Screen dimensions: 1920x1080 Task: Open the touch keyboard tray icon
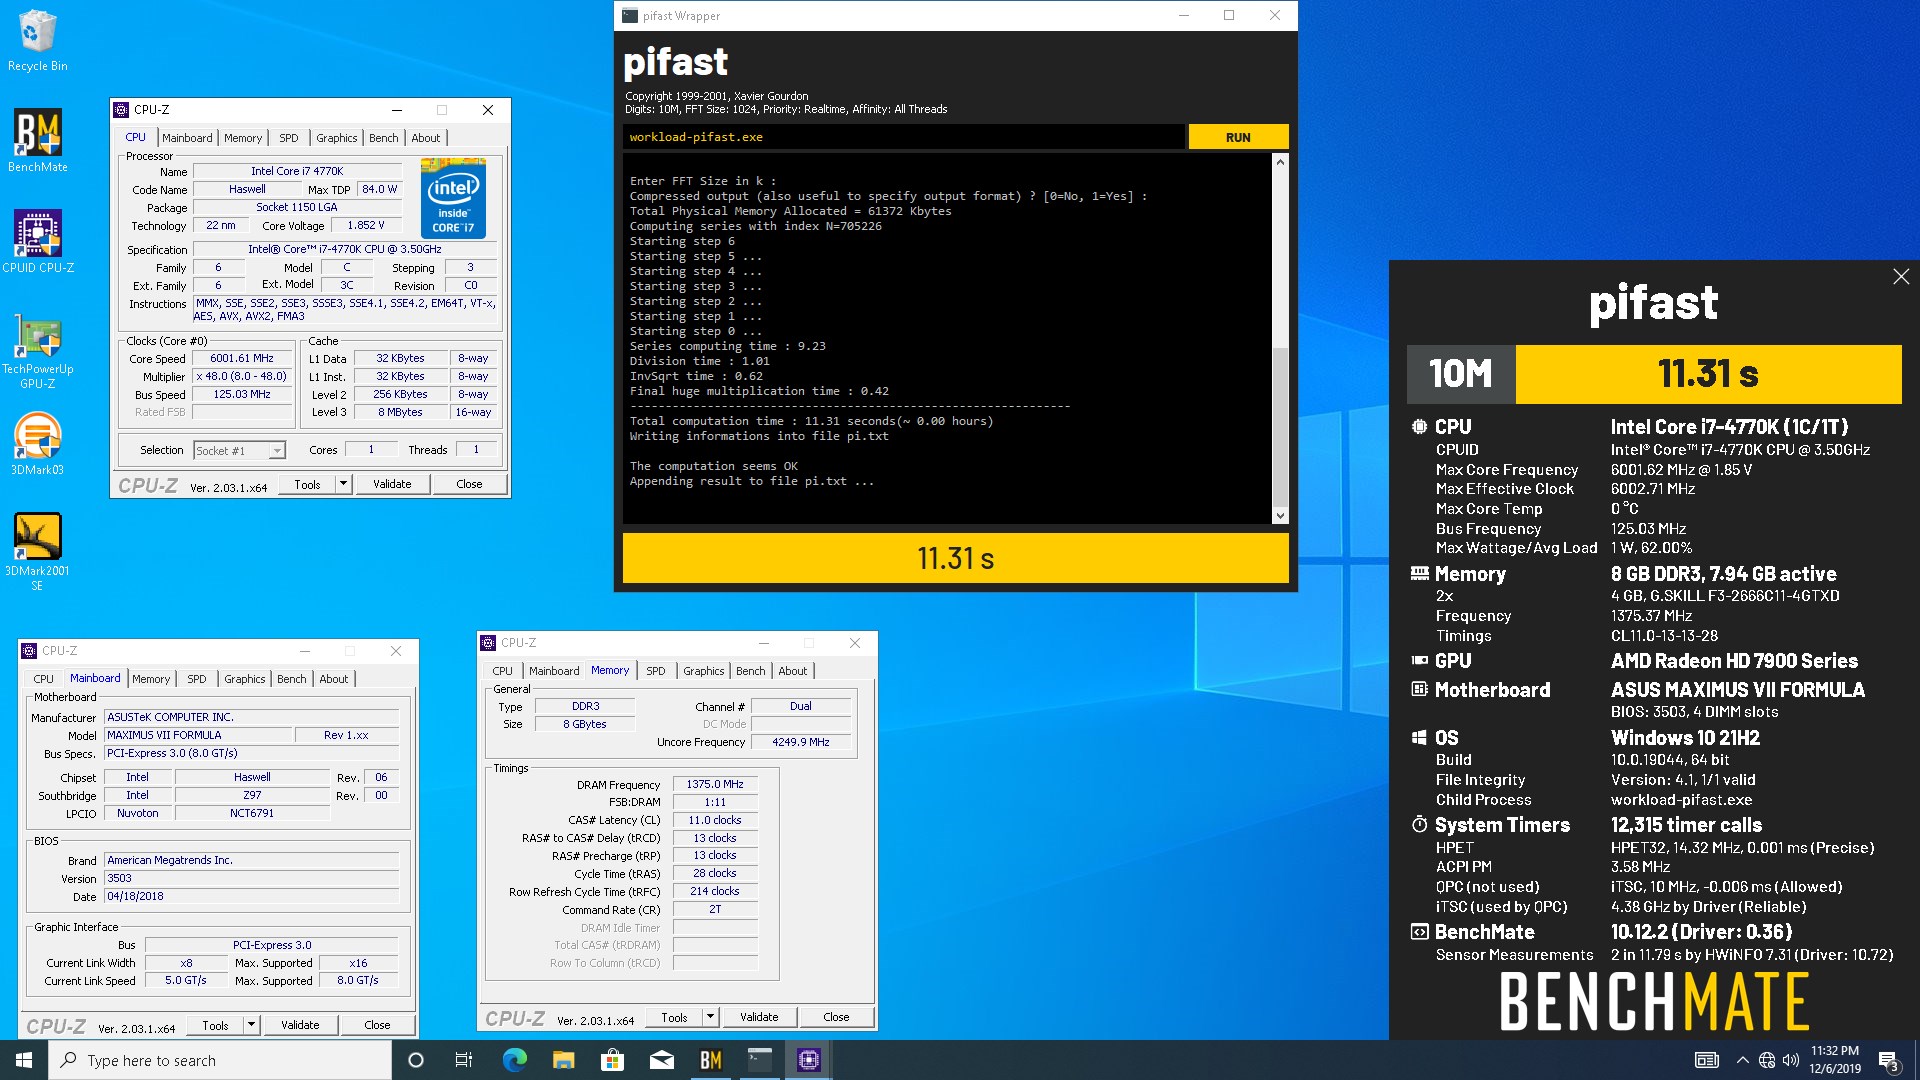[1707, 1060]
